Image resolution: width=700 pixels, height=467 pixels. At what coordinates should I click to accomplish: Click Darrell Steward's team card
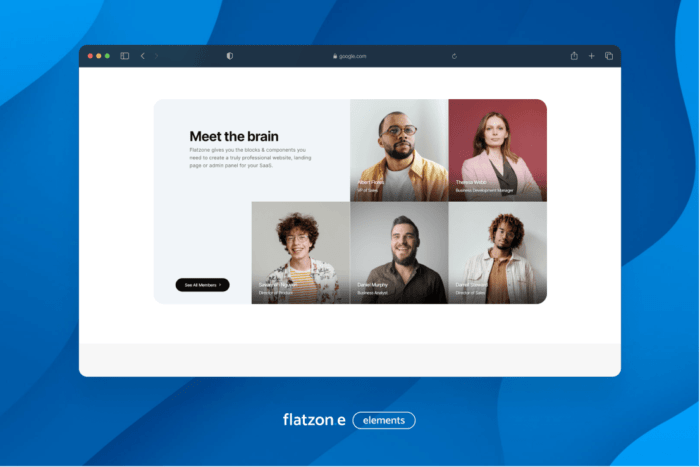pos(497,252)
